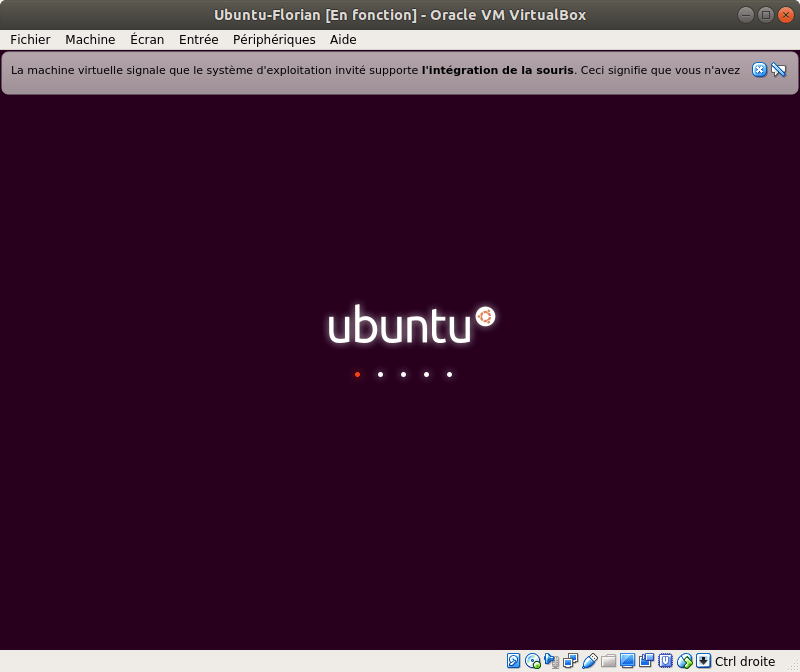Click the optical disc drive status icon

click(x=533, y=661)
